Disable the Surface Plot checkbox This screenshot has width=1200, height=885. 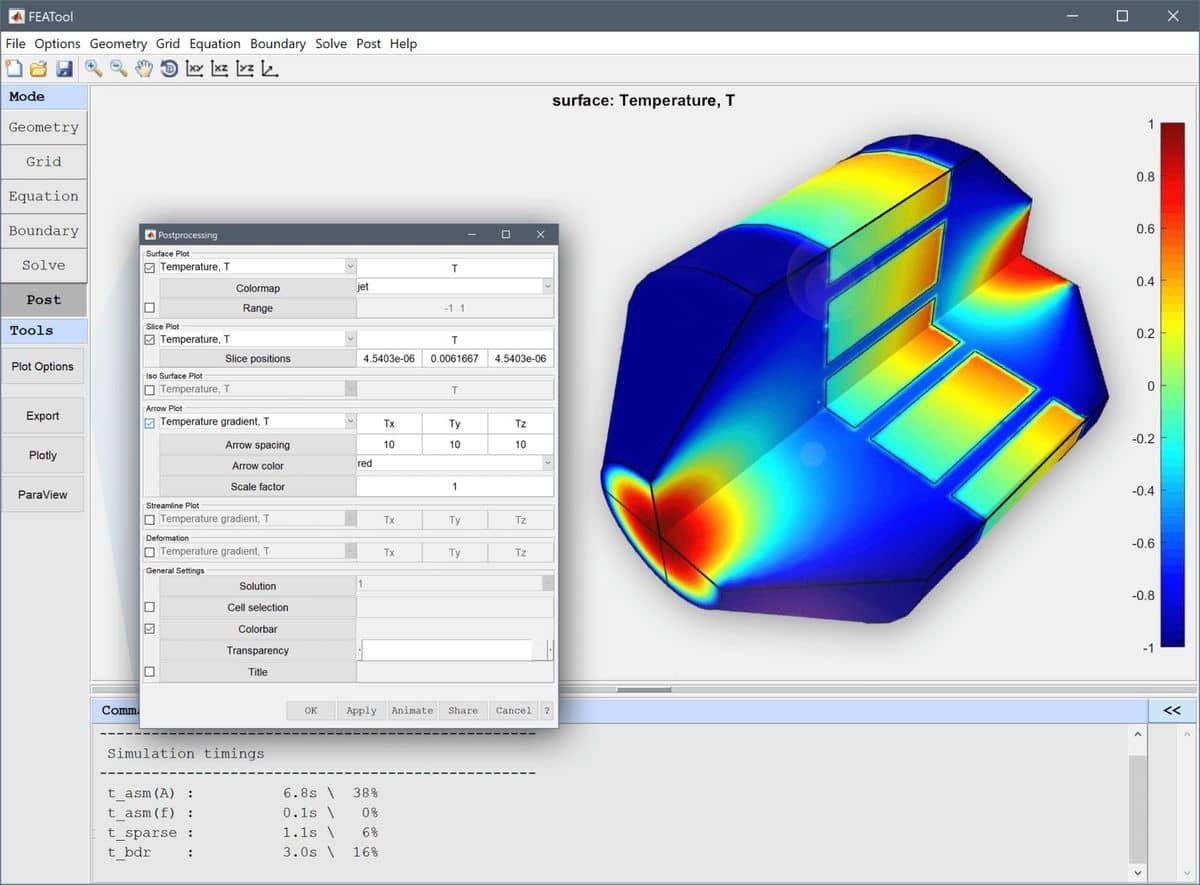[150, 267]
